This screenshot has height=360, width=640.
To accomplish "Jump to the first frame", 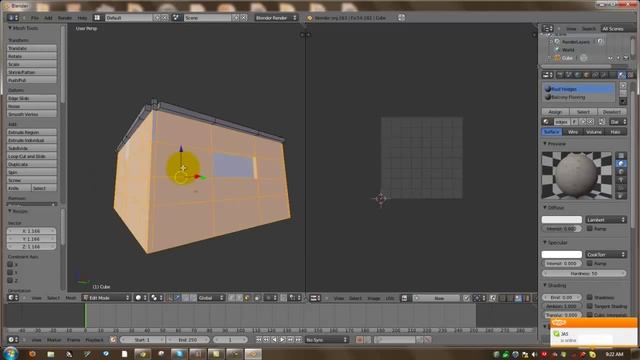I will [x=258, y=340].
